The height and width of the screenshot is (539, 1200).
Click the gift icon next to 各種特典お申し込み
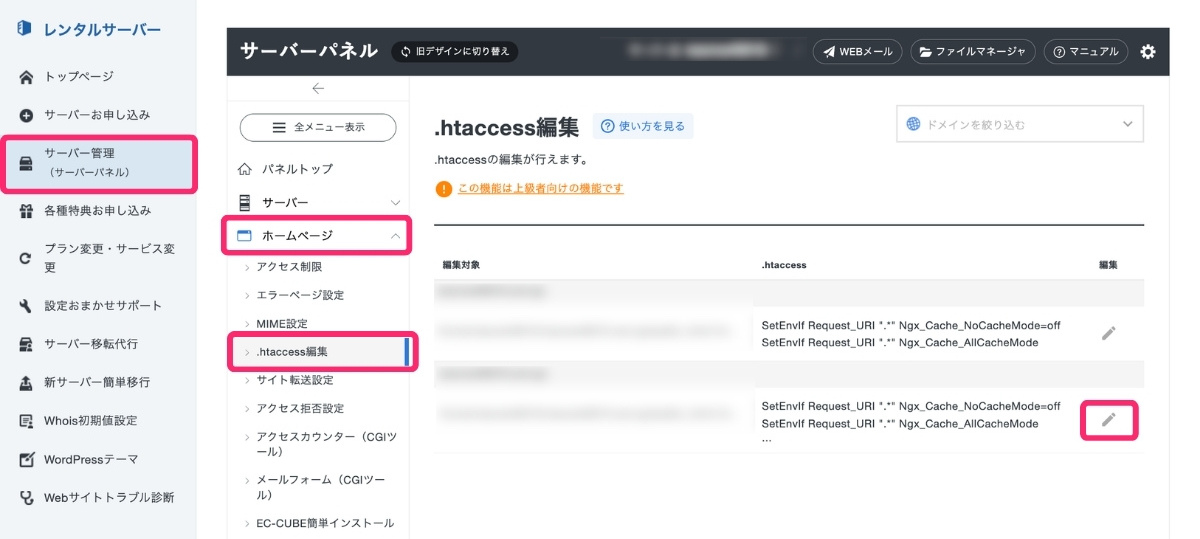click(x=26, y=211)
